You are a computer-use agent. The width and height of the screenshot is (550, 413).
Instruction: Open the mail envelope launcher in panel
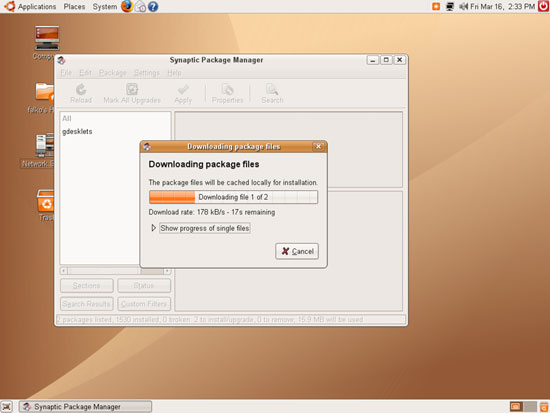[140, 7]
